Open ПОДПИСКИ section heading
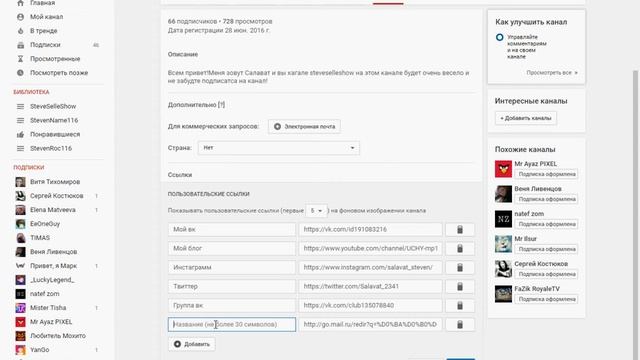The height and width of the screenshot is (360, 640). click(x=29, y=167)
